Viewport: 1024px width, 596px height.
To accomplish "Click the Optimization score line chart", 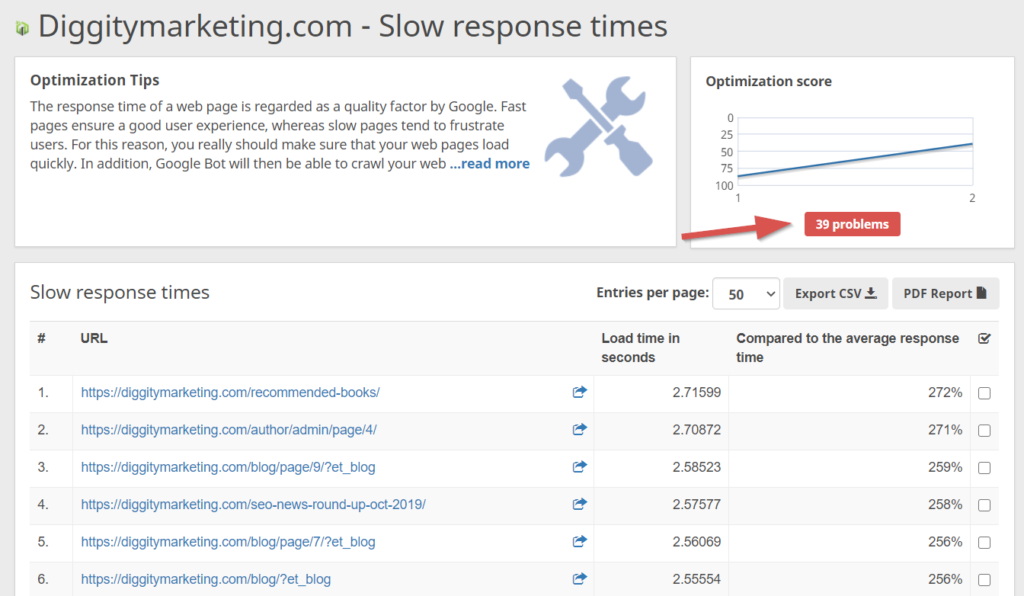I will coord(855,152).
